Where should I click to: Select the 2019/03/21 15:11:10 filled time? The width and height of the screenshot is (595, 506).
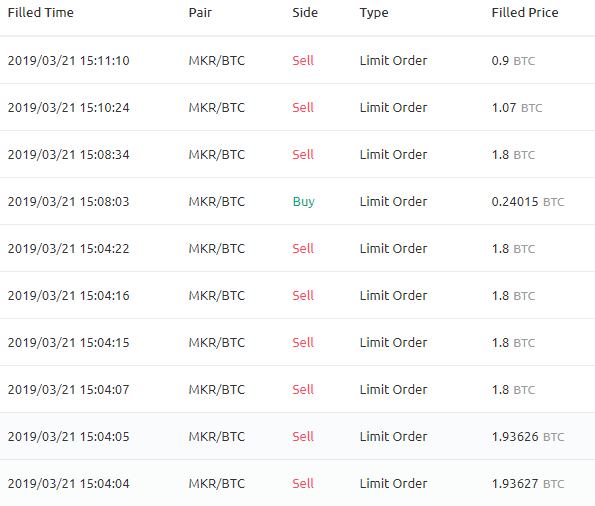pos(68,61)
